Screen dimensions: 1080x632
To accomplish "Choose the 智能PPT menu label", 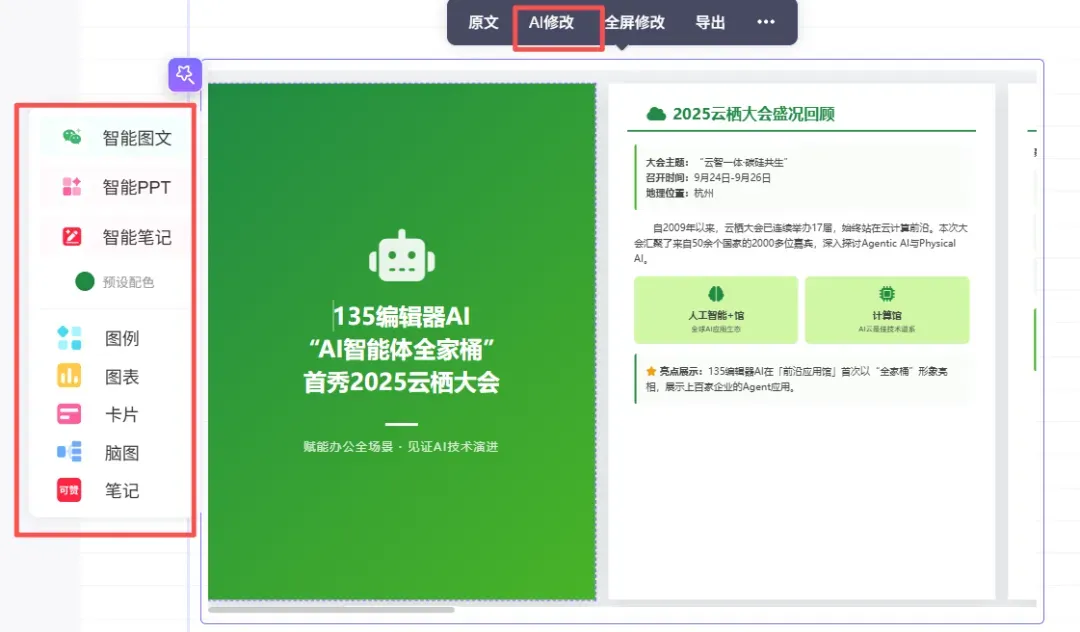I will (136, 187).
